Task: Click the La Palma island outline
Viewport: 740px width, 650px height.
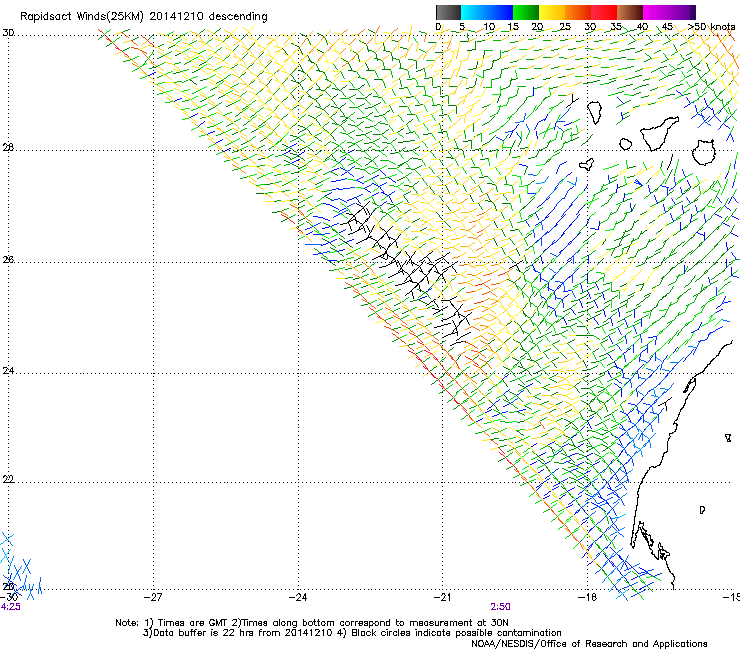Action: pyautogui.click(x=595, y=112)
